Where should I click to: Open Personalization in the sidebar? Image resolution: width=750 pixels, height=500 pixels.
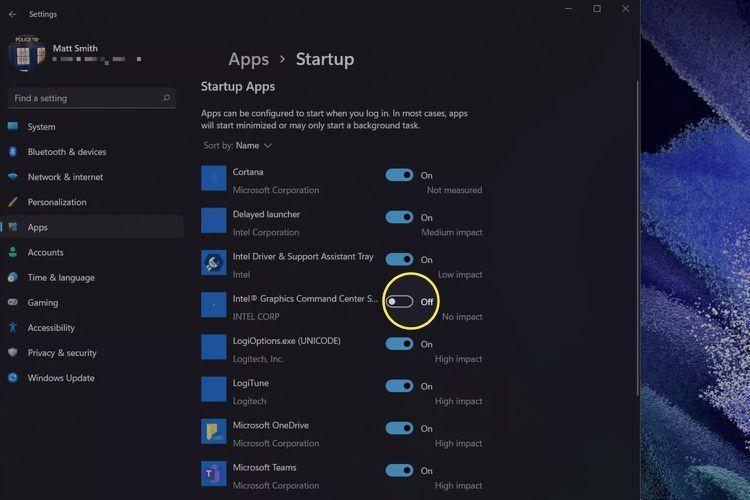coord(57,202)
